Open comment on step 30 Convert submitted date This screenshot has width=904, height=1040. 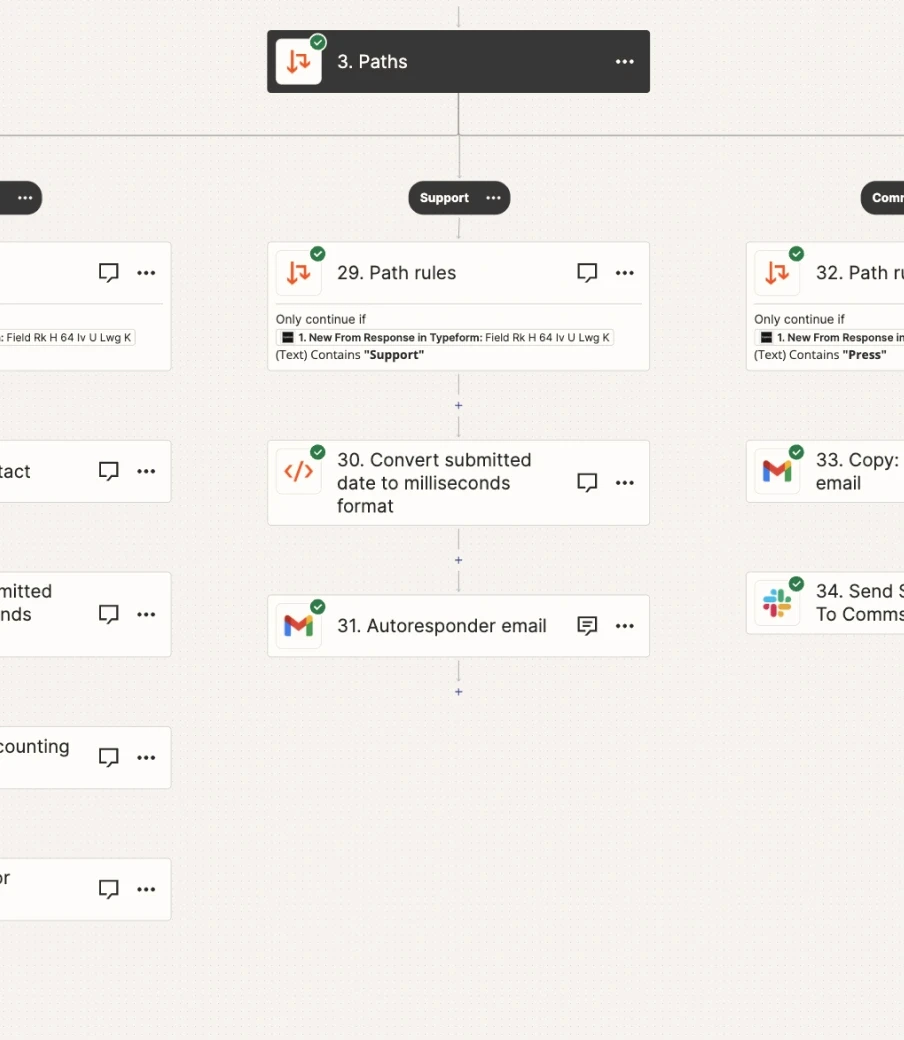(x=587, y=482)
